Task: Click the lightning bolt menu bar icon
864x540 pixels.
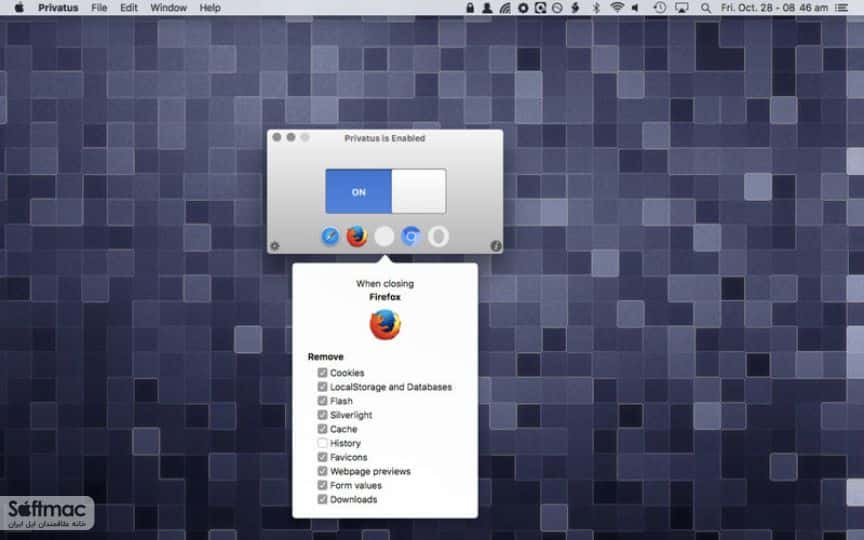Action: (575, 8)
